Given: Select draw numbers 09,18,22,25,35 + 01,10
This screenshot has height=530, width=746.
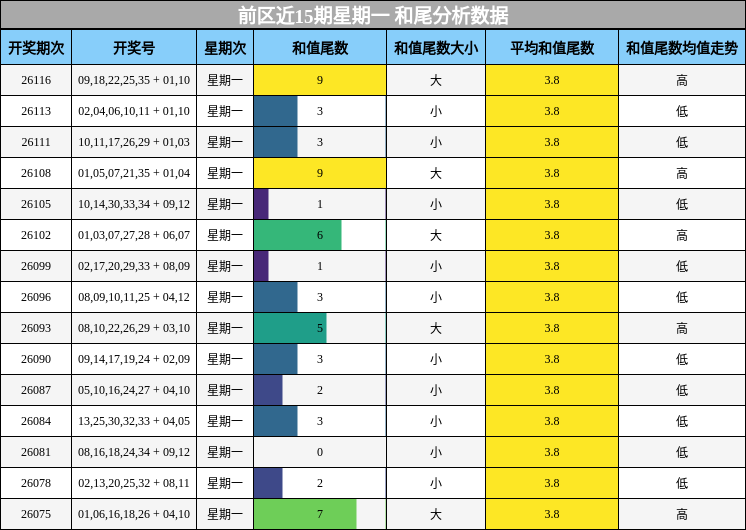Looking at the screenshot, I should click(134, 80).
